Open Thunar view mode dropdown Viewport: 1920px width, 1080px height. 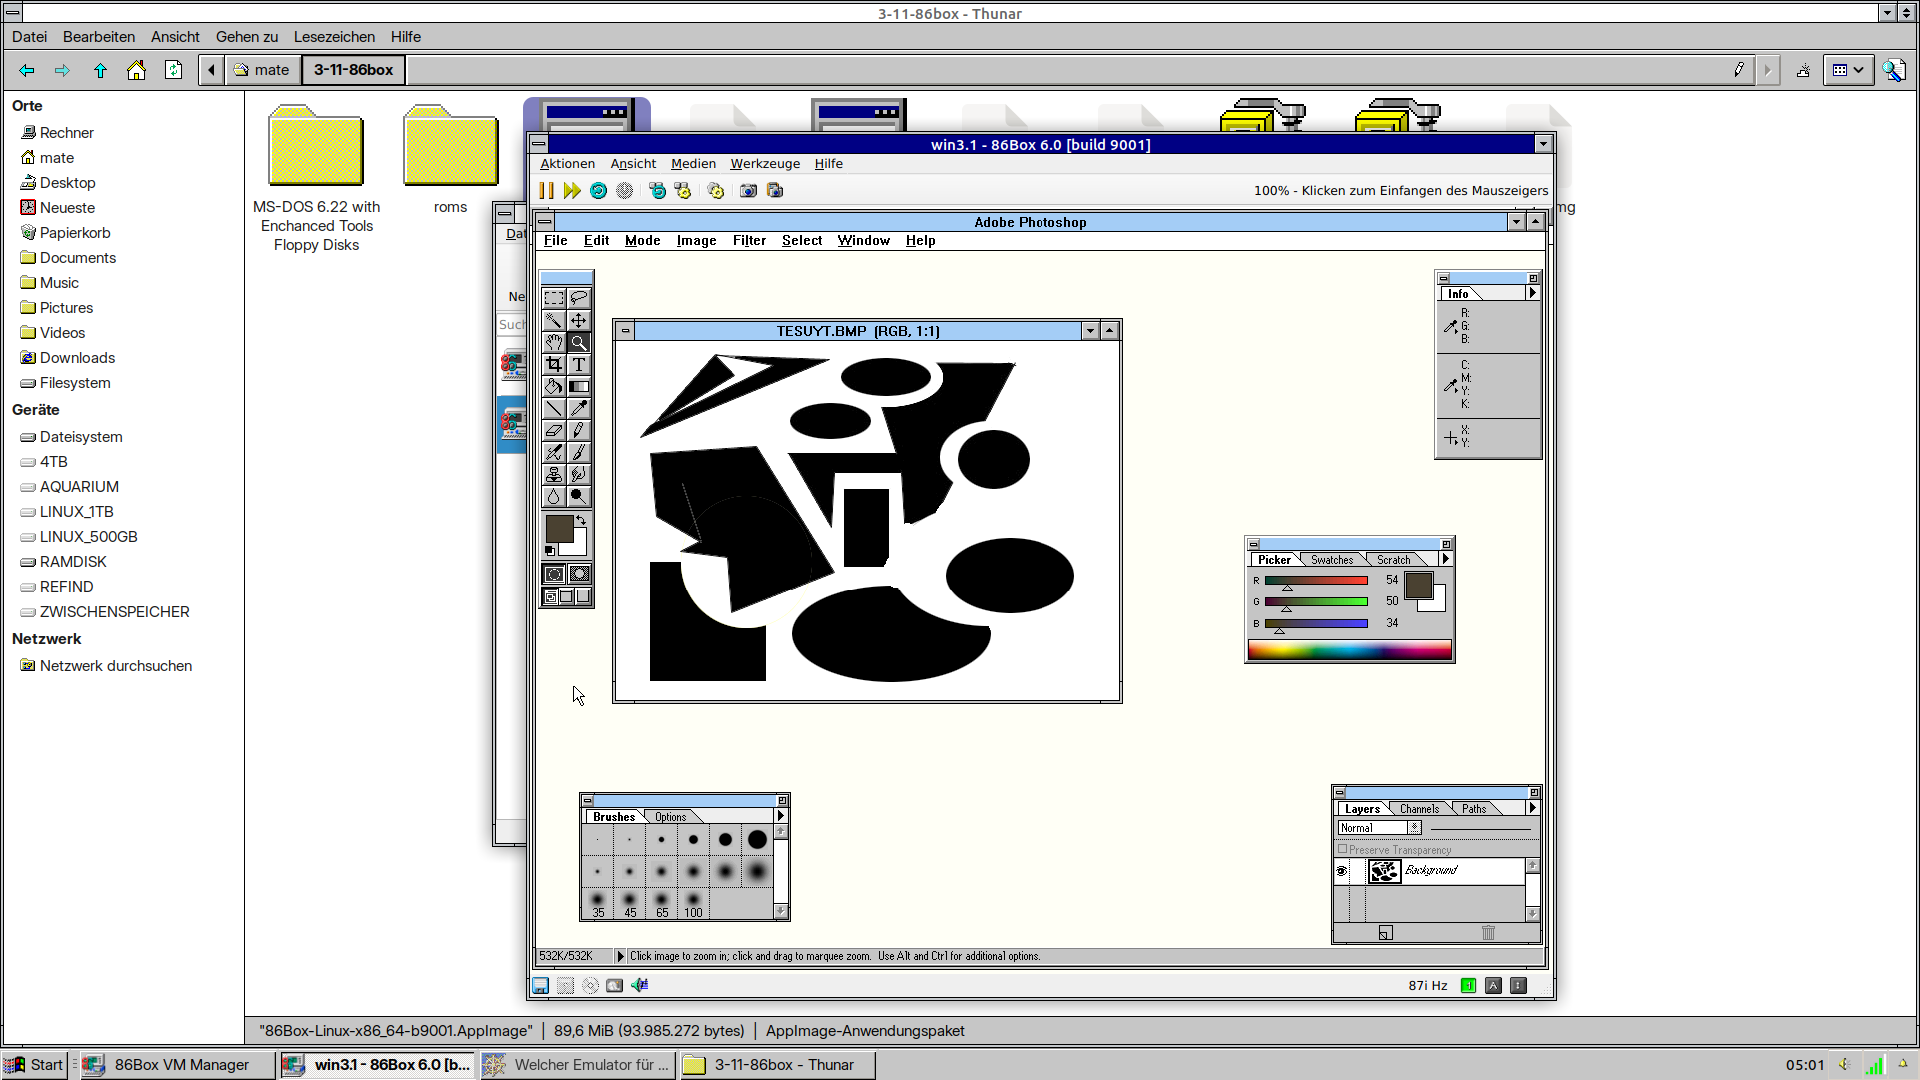point(1848,70)
